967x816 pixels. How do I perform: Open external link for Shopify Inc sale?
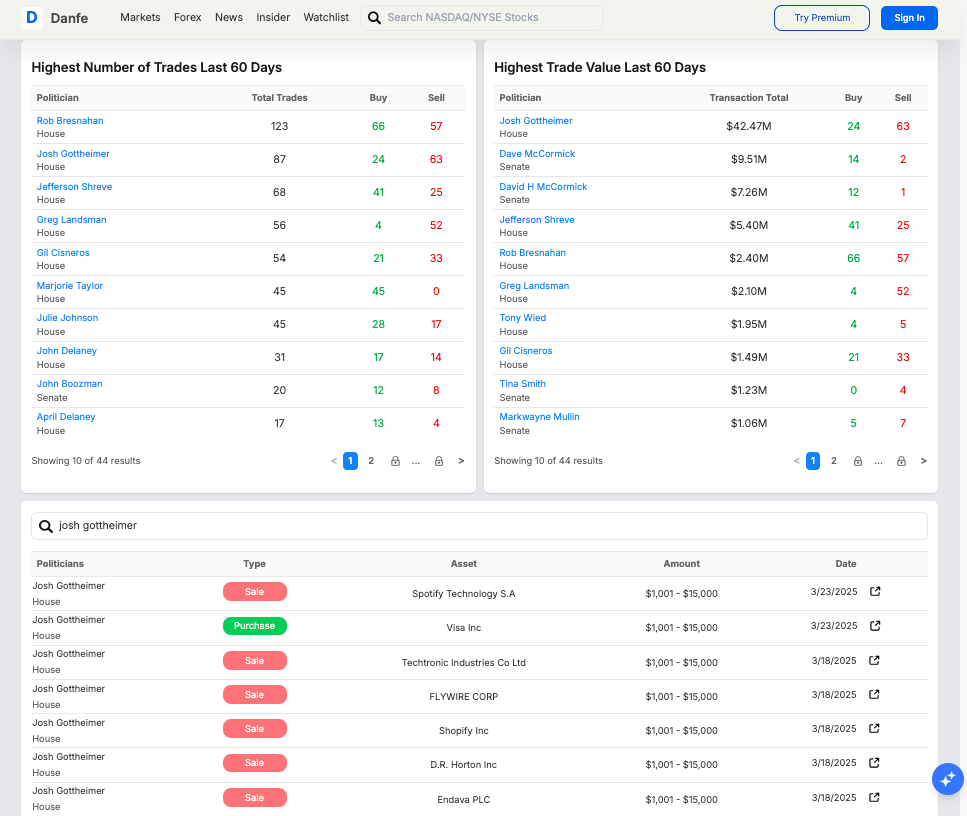click(x=875, y=729)
